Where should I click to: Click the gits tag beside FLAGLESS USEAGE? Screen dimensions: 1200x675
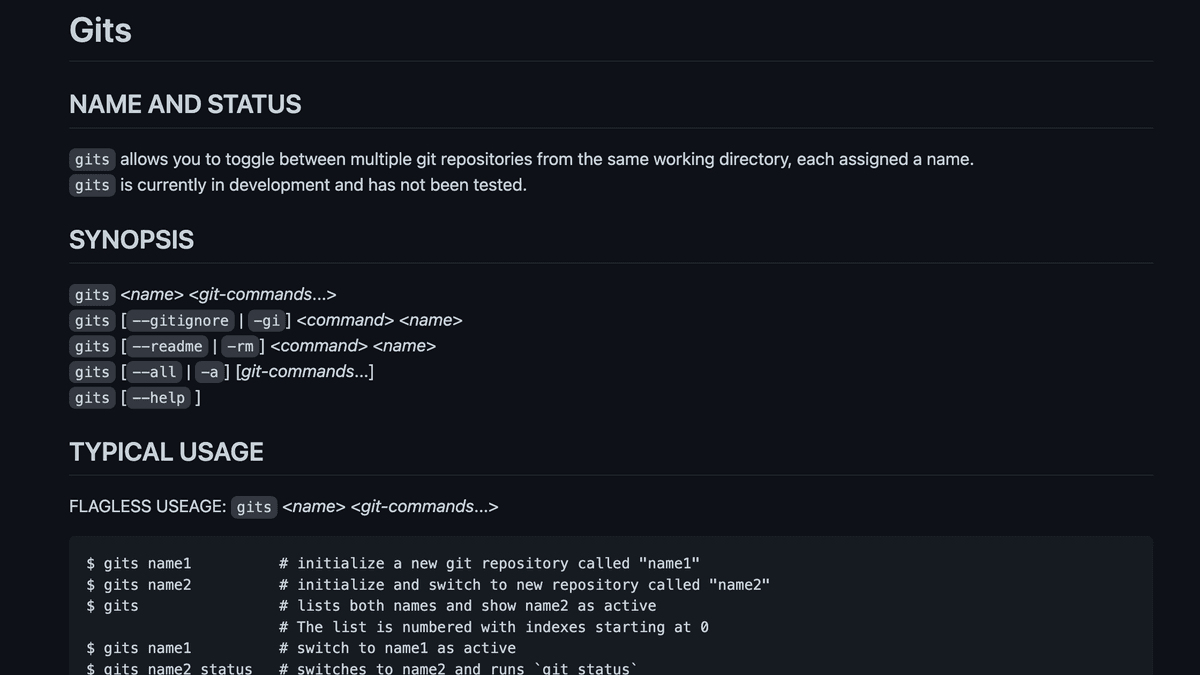pyautogui.click(x=254, y=507)
